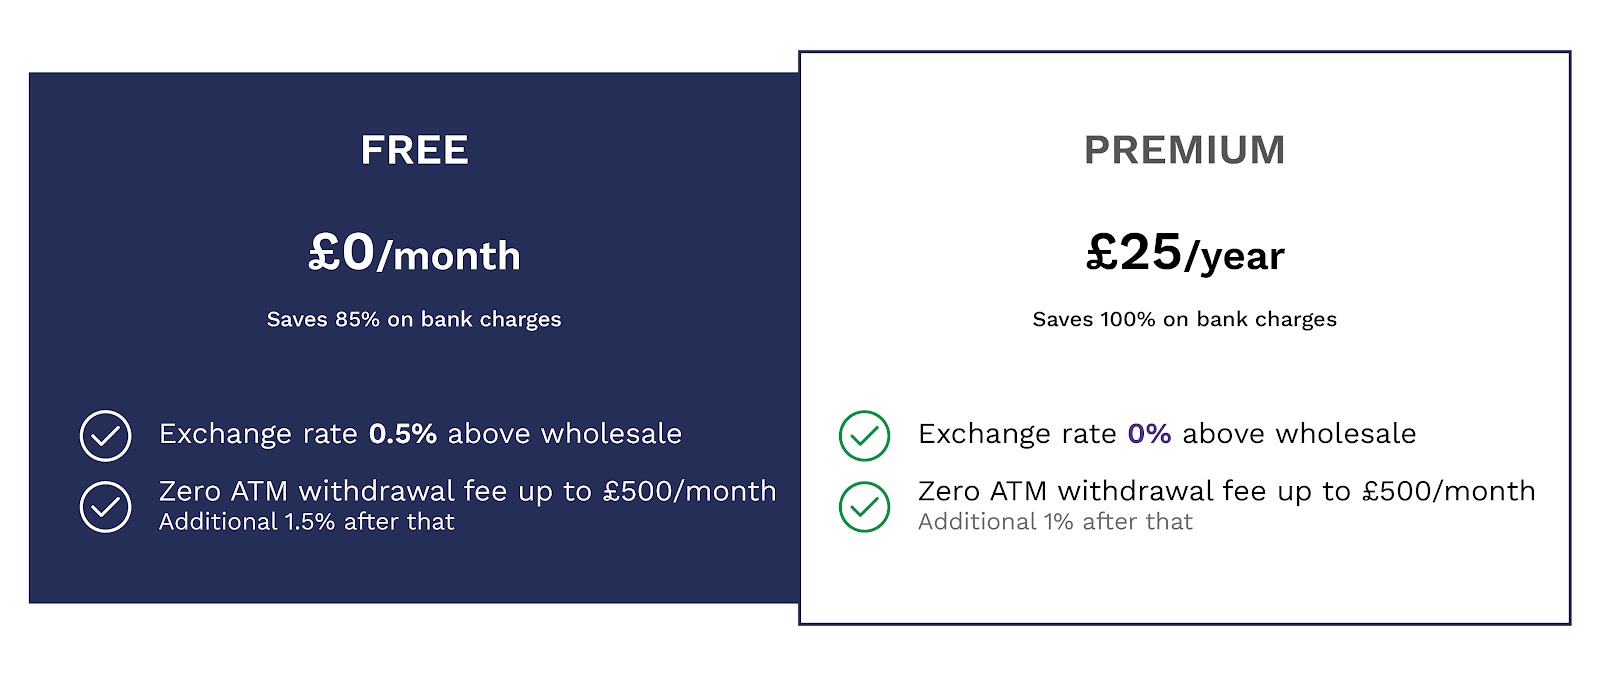
Task: Select the PREMIUM plan heading
Action: tap(1184, 151)
